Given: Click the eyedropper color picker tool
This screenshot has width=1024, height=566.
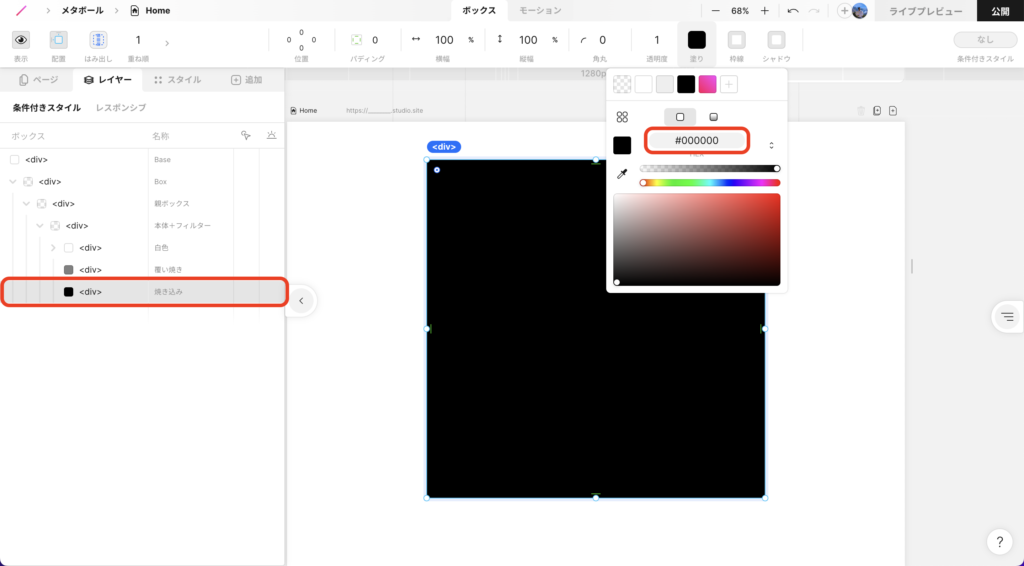Looking at the screenshot, I should (622, 174).
